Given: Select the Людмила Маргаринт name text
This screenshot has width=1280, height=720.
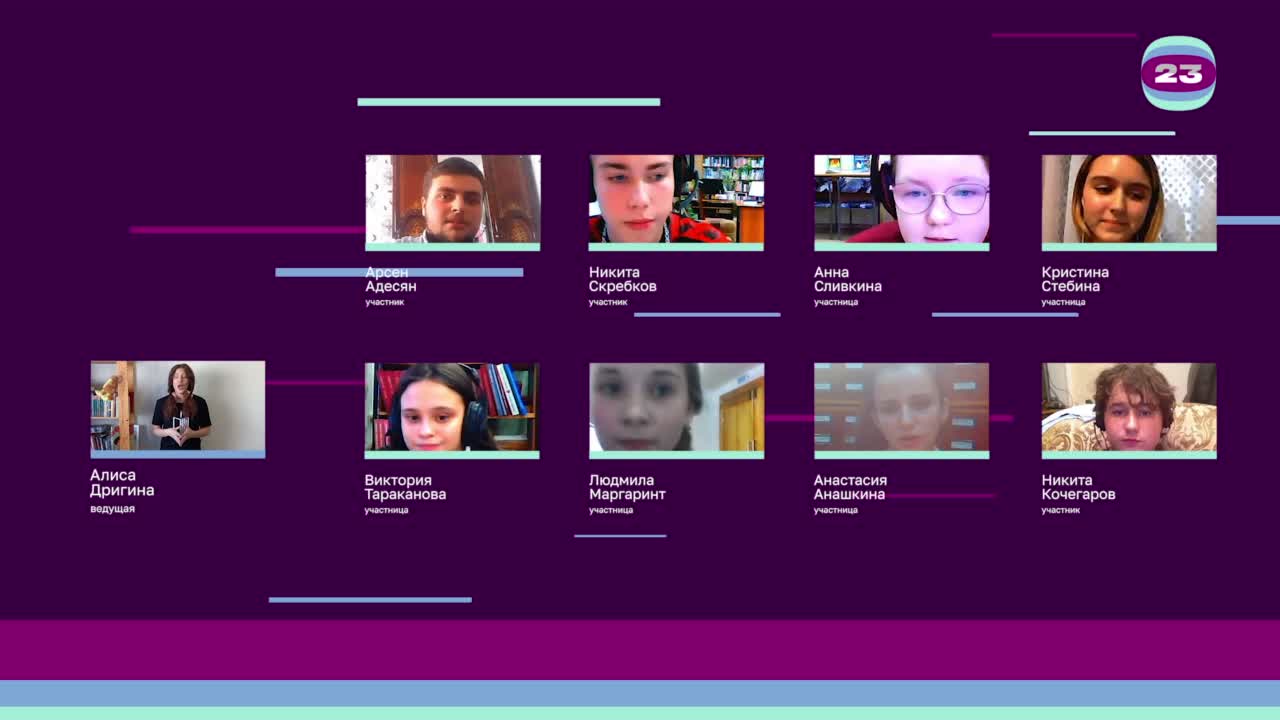Looking at the screenshot, I should point(627,487).
